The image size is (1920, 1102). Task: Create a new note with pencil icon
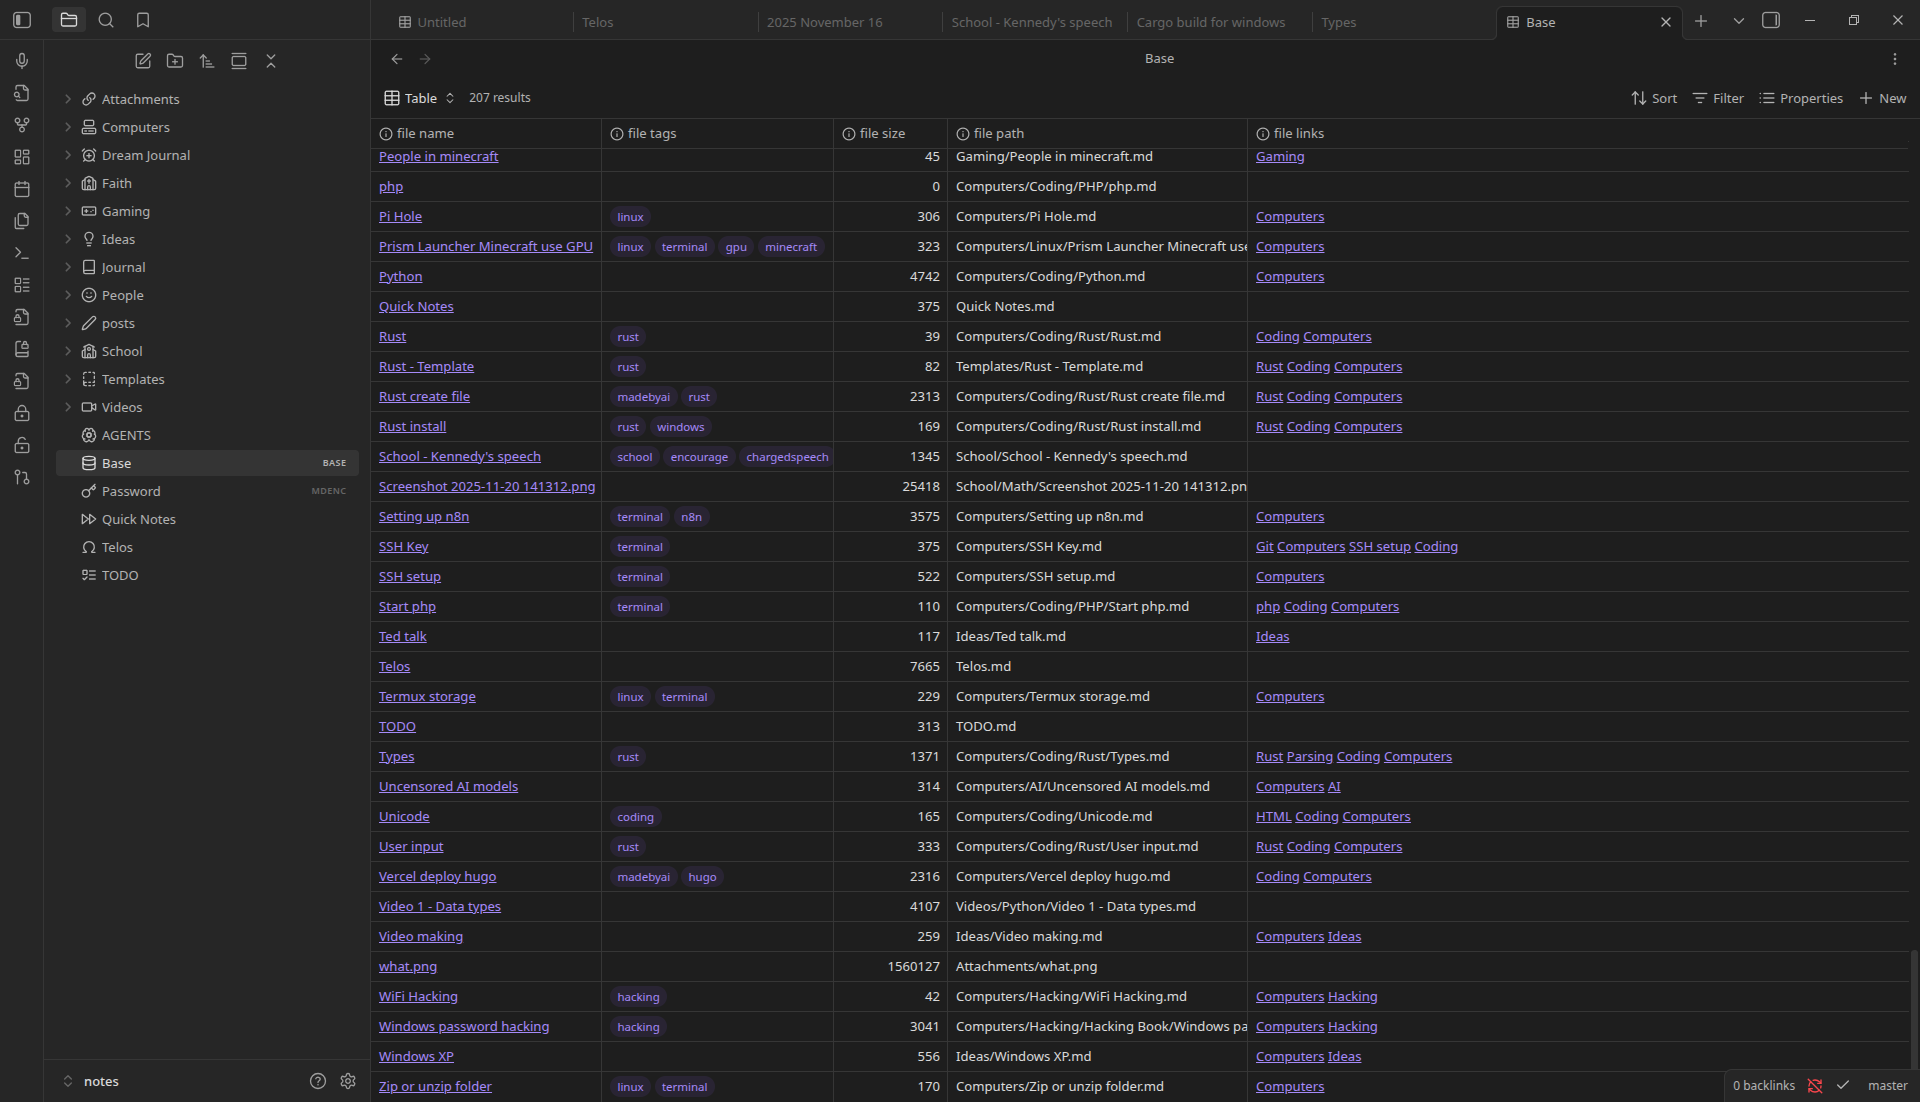point(143,61)
